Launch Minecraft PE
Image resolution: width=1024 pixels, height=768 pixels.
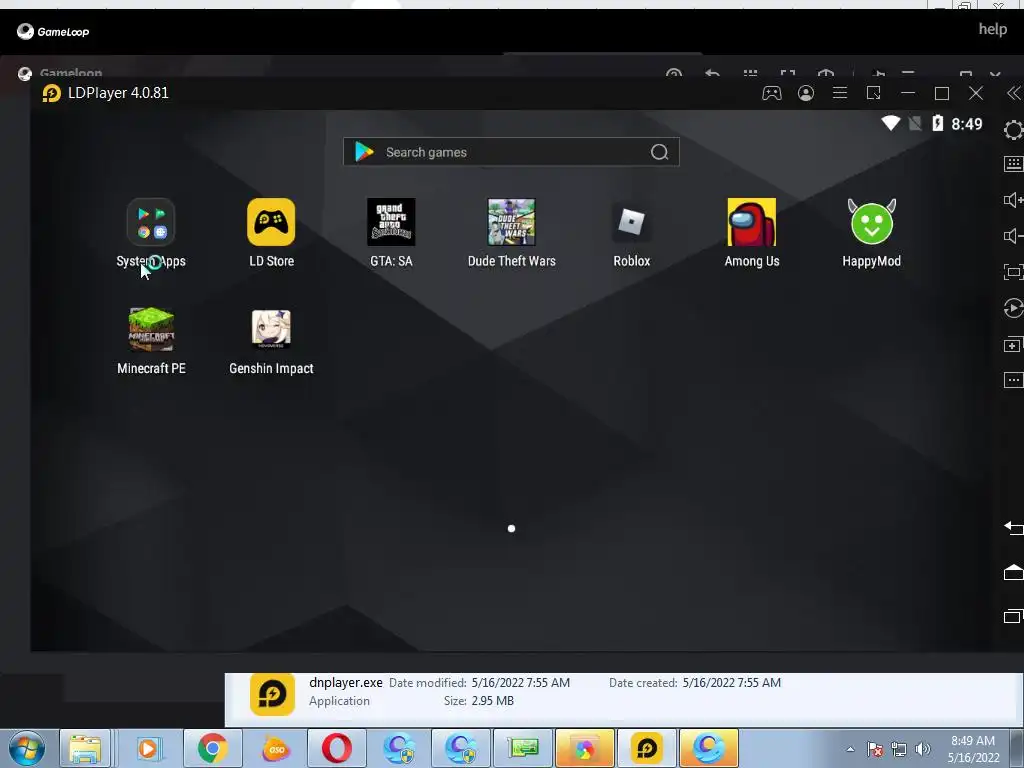click(x=151, y=329)
